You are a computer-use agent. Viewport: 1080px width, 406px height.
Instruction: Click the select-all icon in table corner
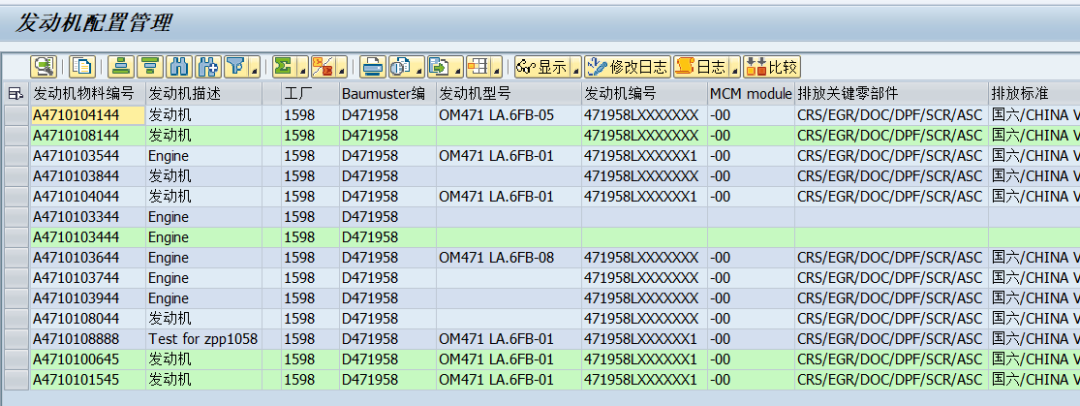(15, 93)
